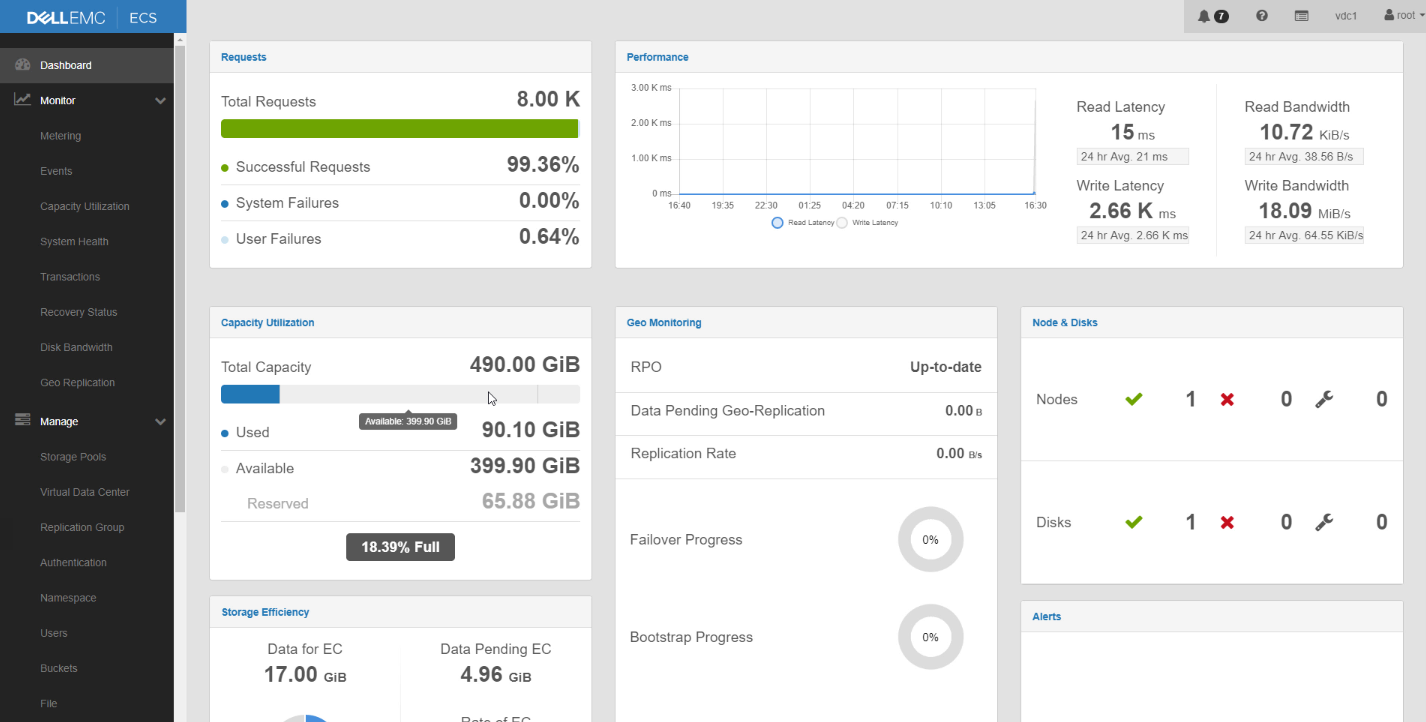Open the guide list icon in header
Image resolution: width=1426 pixels, height=722 pixels.
click(1301, 16)
